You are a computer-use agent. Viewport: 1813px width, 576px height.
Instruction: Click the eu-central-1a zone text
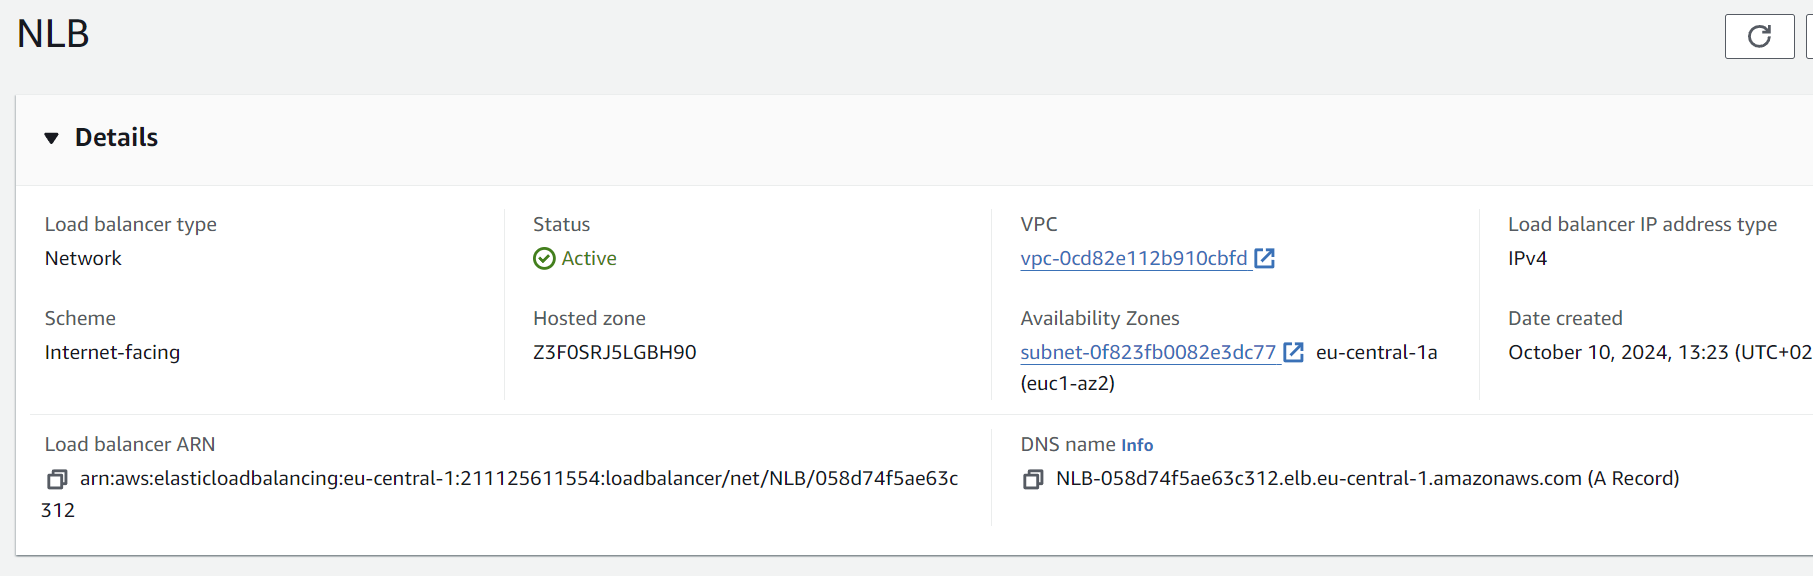coord(1376,353)
